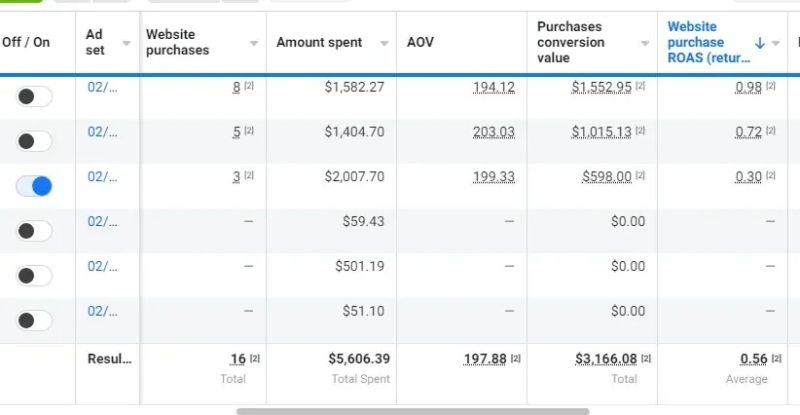Turn off the active ad set spending $2,007.70

(x=35, y=186)
